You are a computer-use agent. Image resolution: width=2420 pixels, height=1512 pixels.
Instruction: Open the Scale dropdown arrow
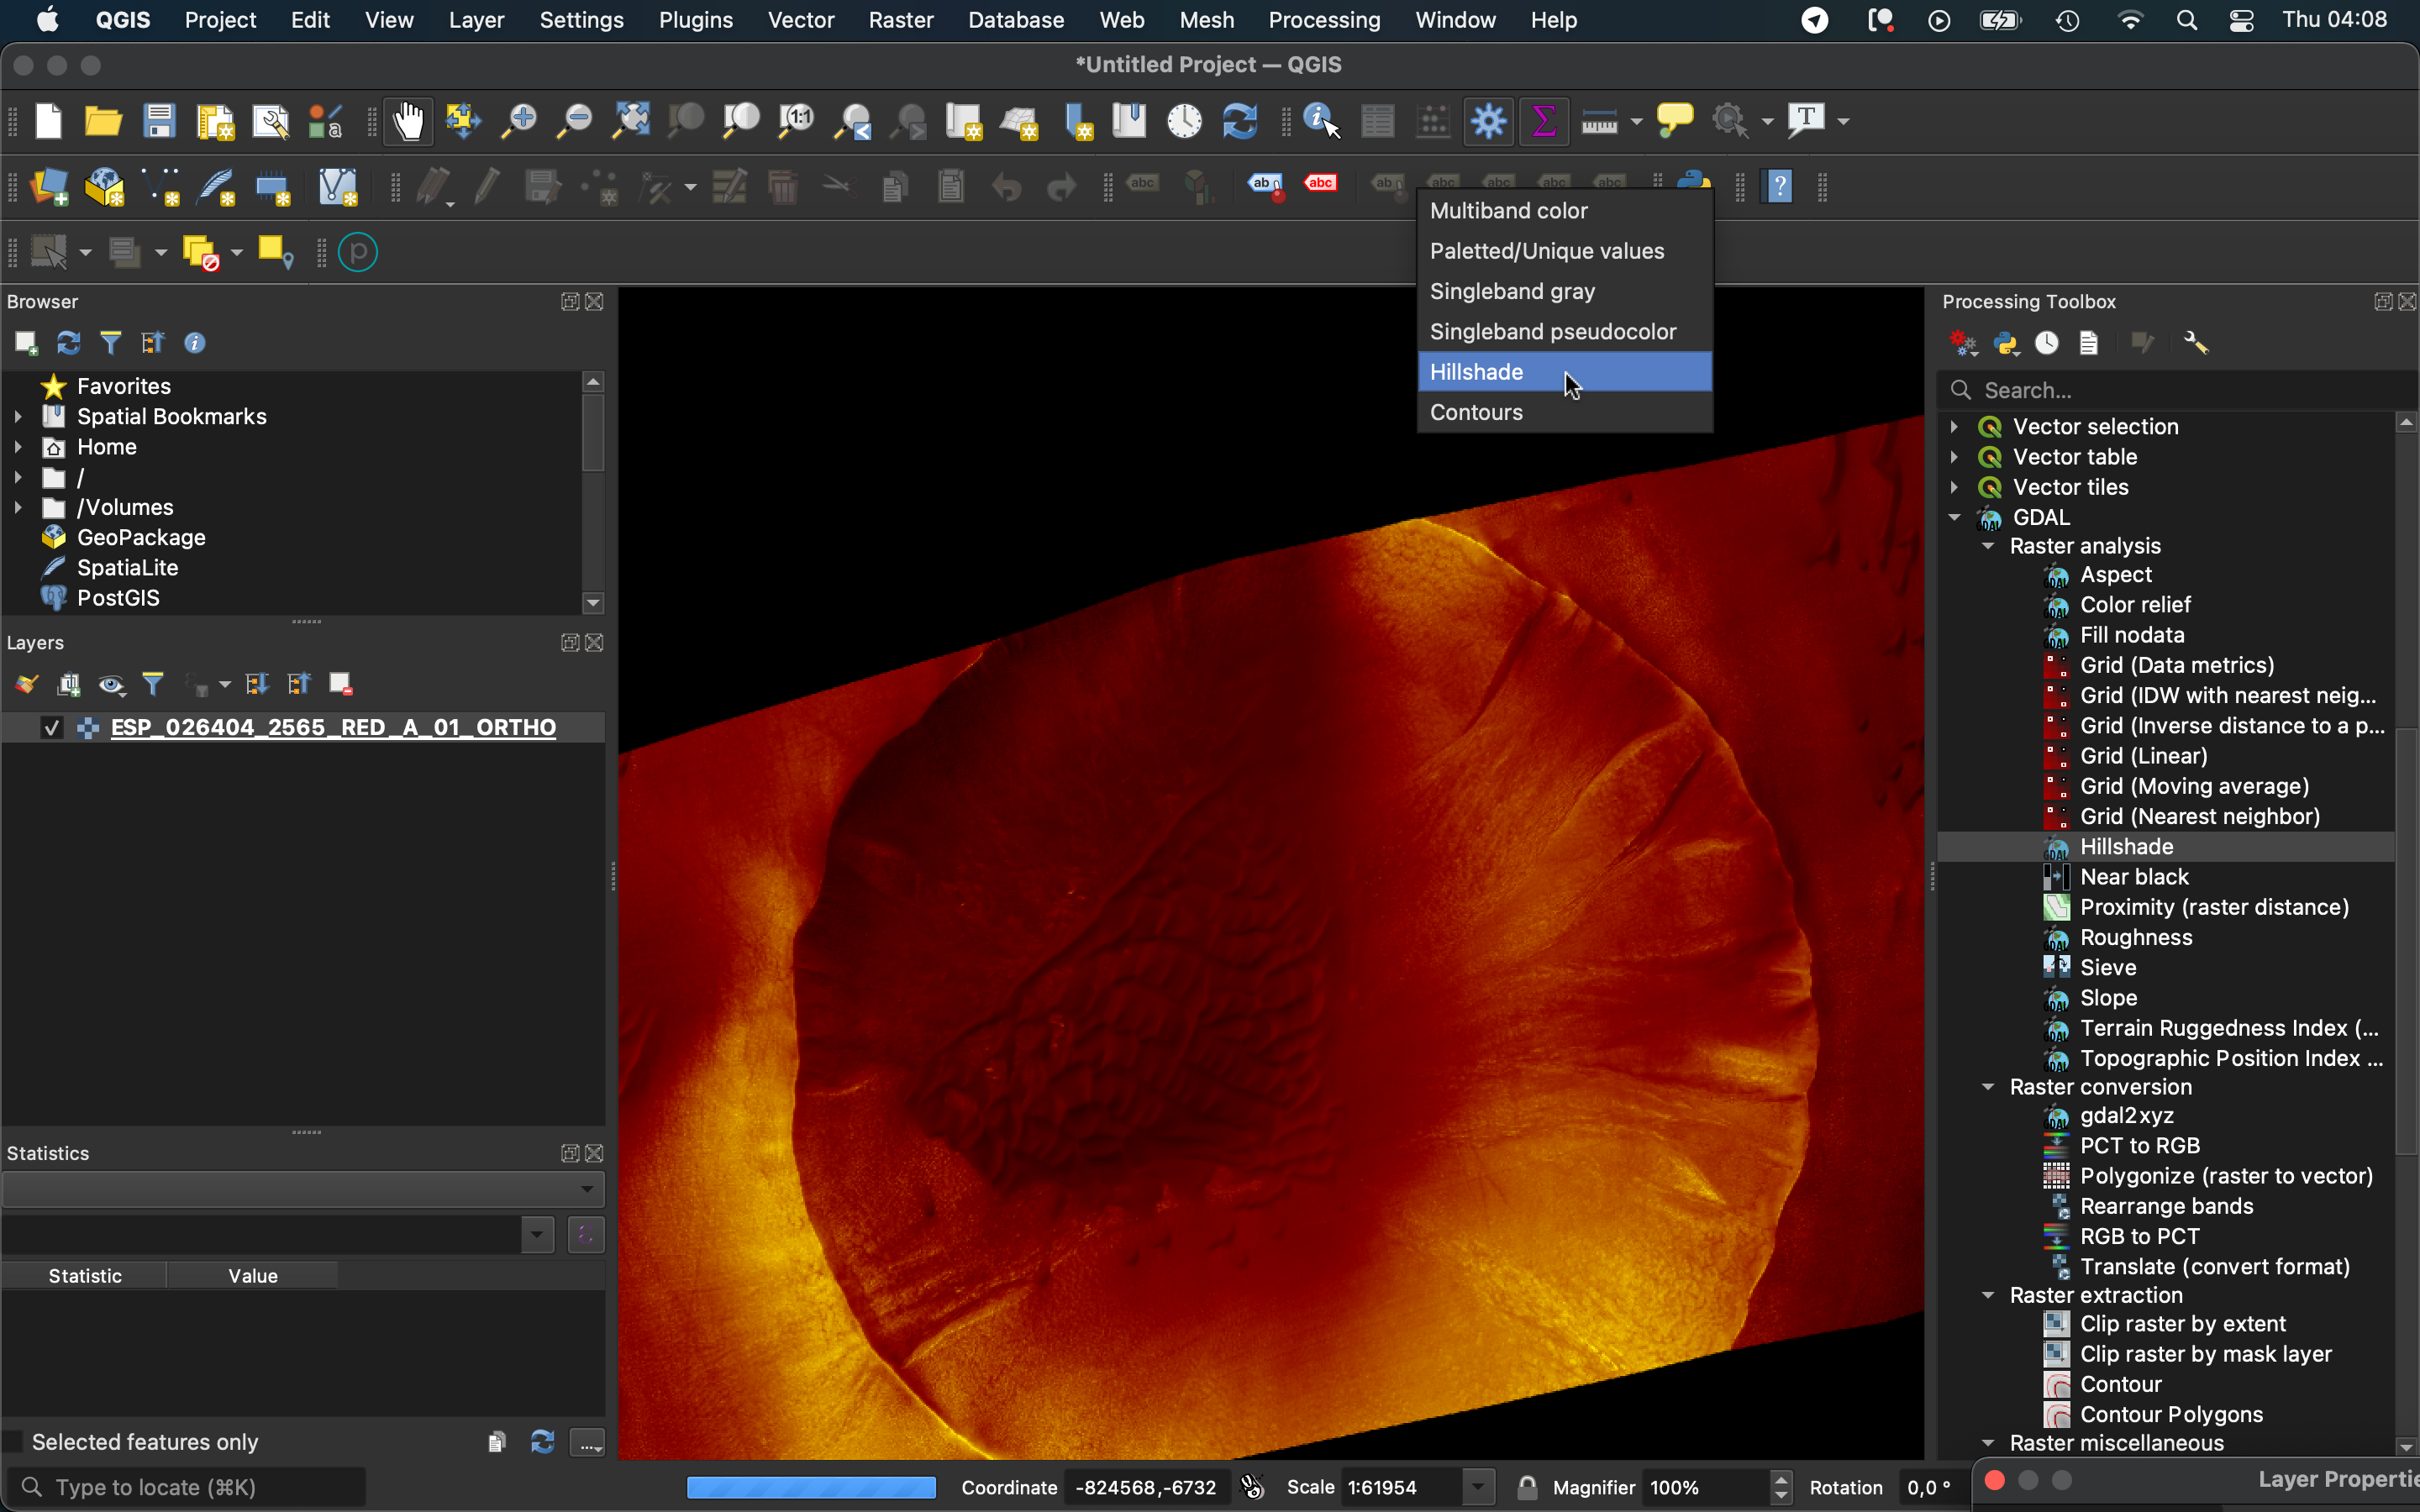pyautogui.click(x=1477, y=1487)
